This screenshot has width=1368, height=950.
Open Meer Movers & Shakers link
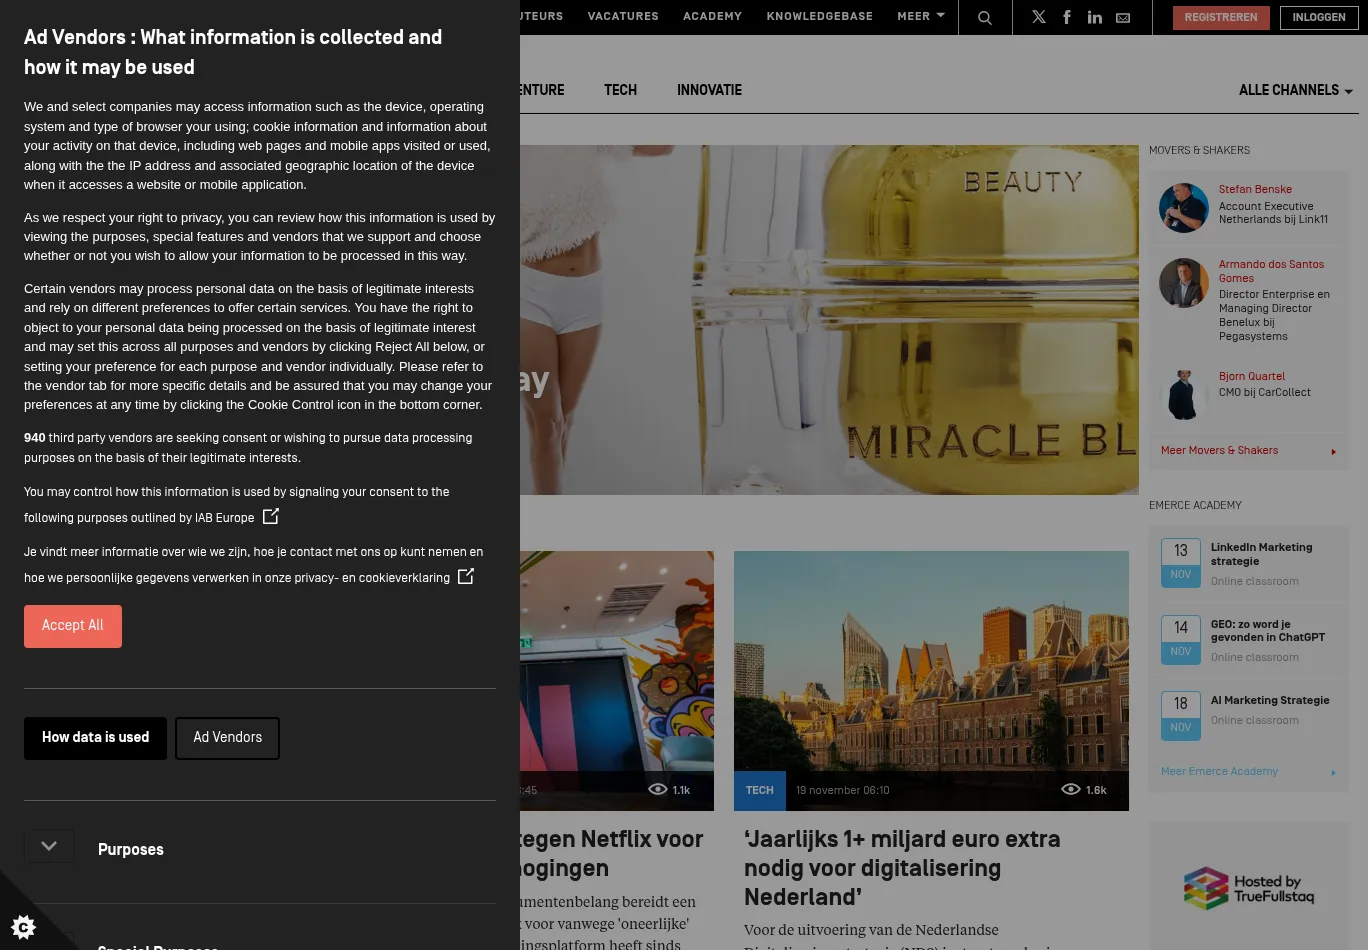pyautogui.click(x=1219, y=451)
